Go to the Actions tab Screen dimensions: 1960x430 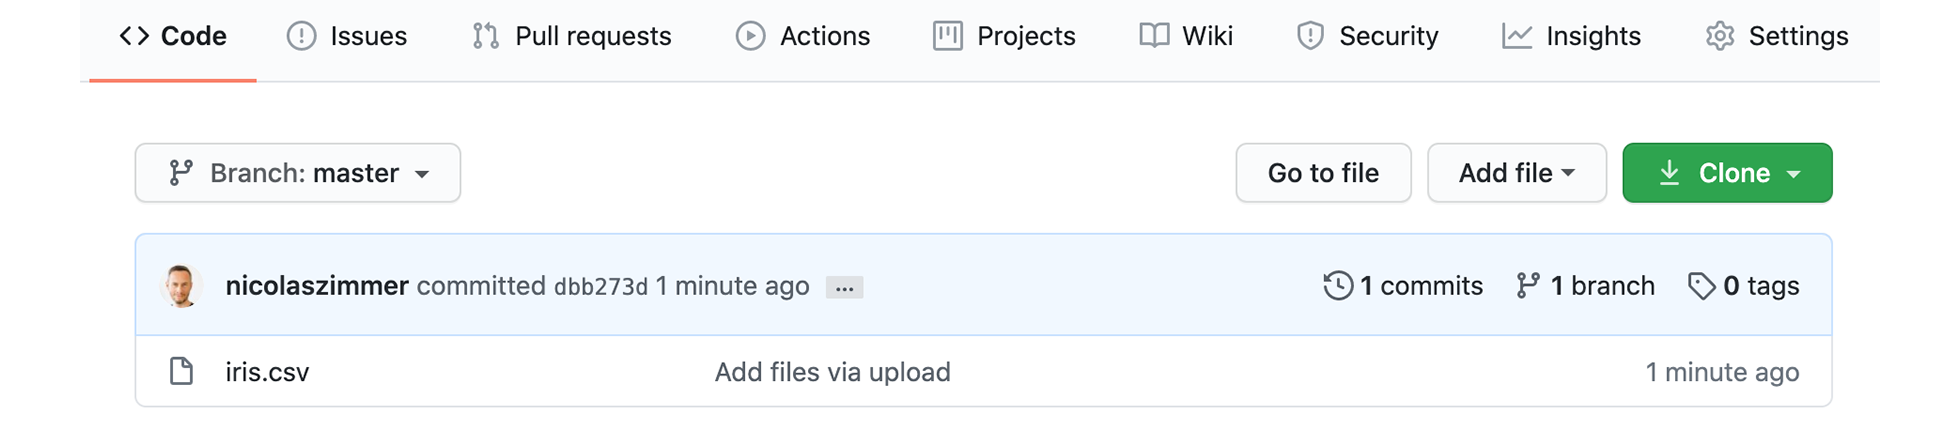click(803, 36)
